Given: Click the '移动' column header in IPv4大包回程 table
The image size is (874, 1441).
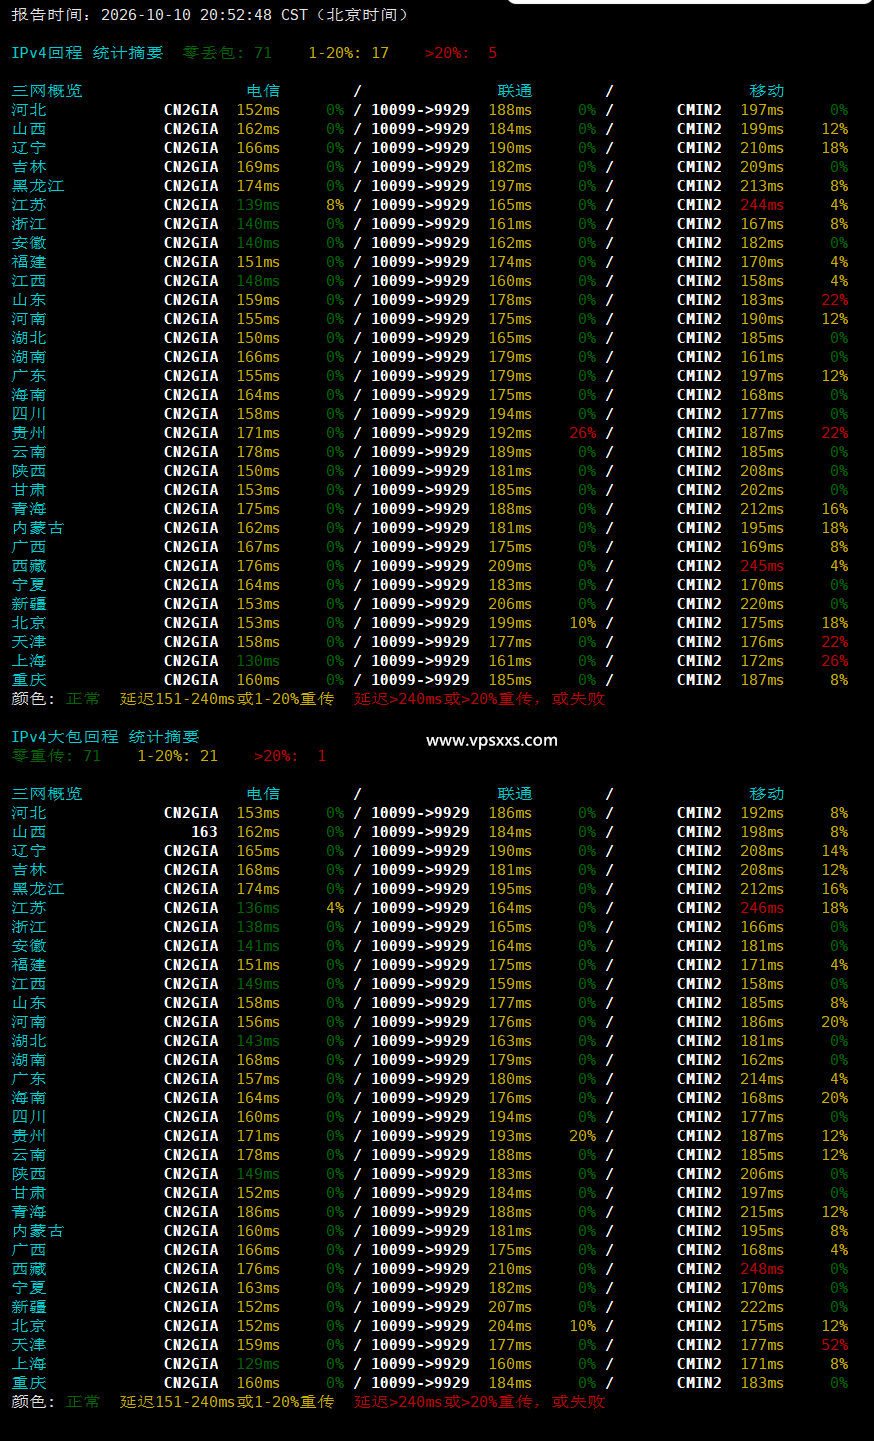Looking at the screenshot, I should (x=767, y=794).
